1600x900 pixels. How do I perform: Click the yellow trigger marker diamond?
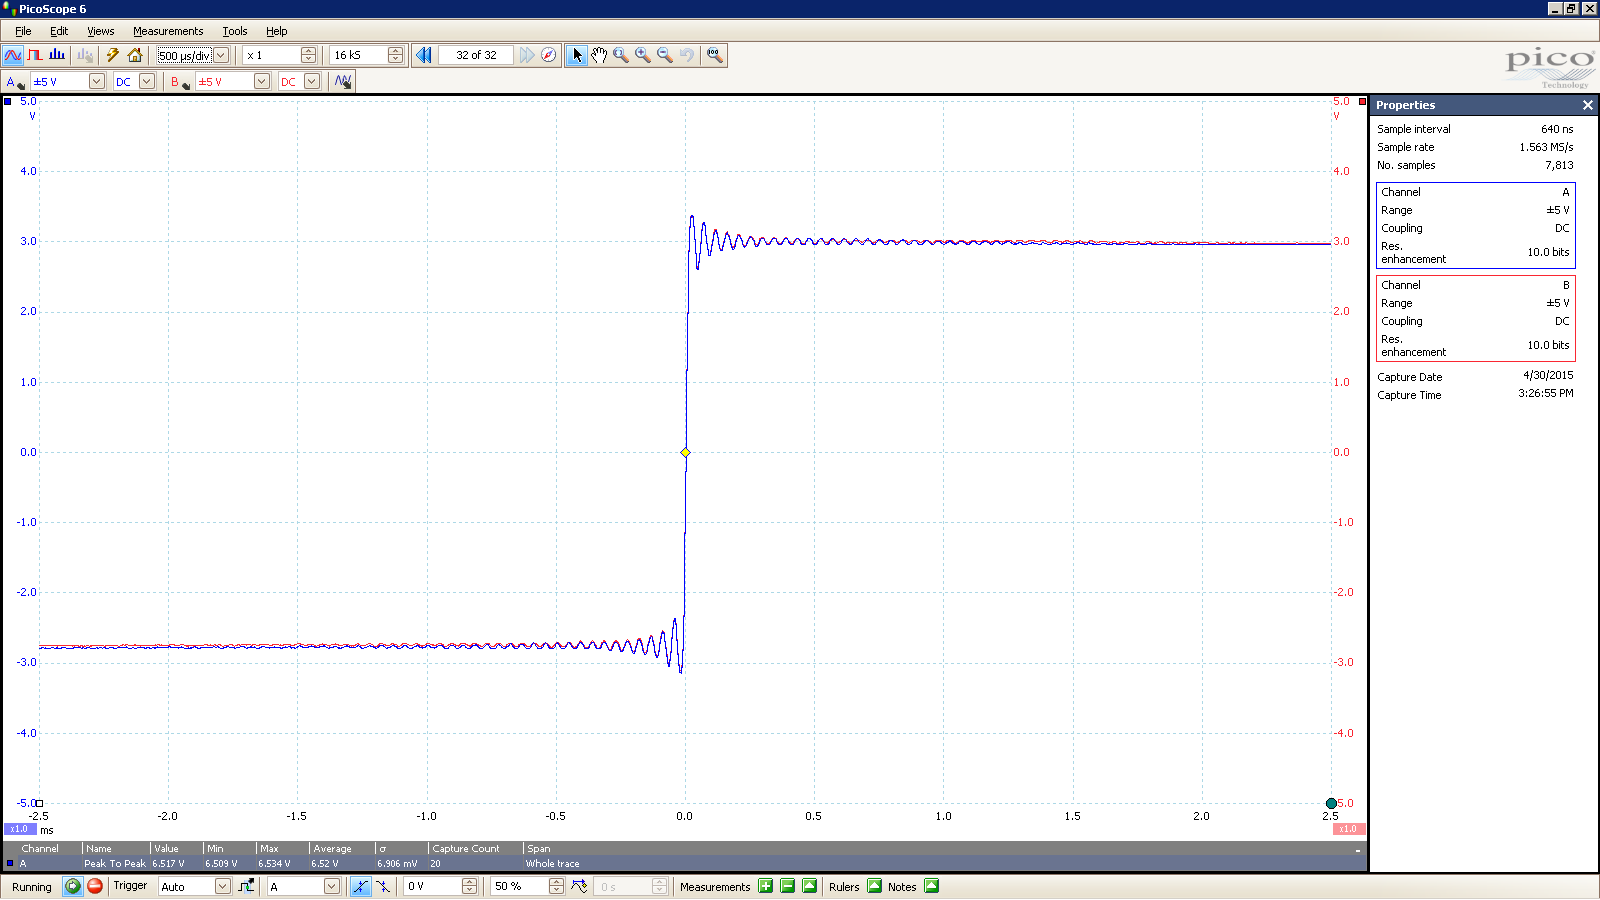[685, 453]
